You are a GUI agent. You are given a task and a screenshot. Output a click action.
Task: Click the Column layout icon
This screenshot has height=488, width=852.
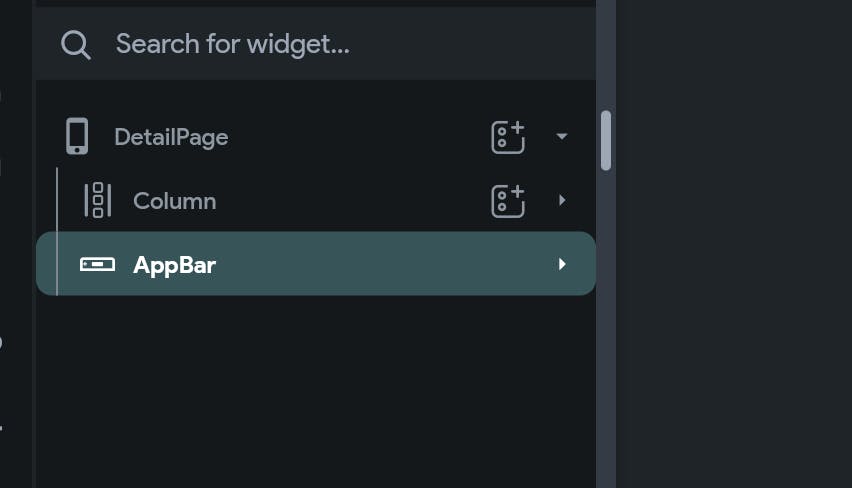[97, 201]
